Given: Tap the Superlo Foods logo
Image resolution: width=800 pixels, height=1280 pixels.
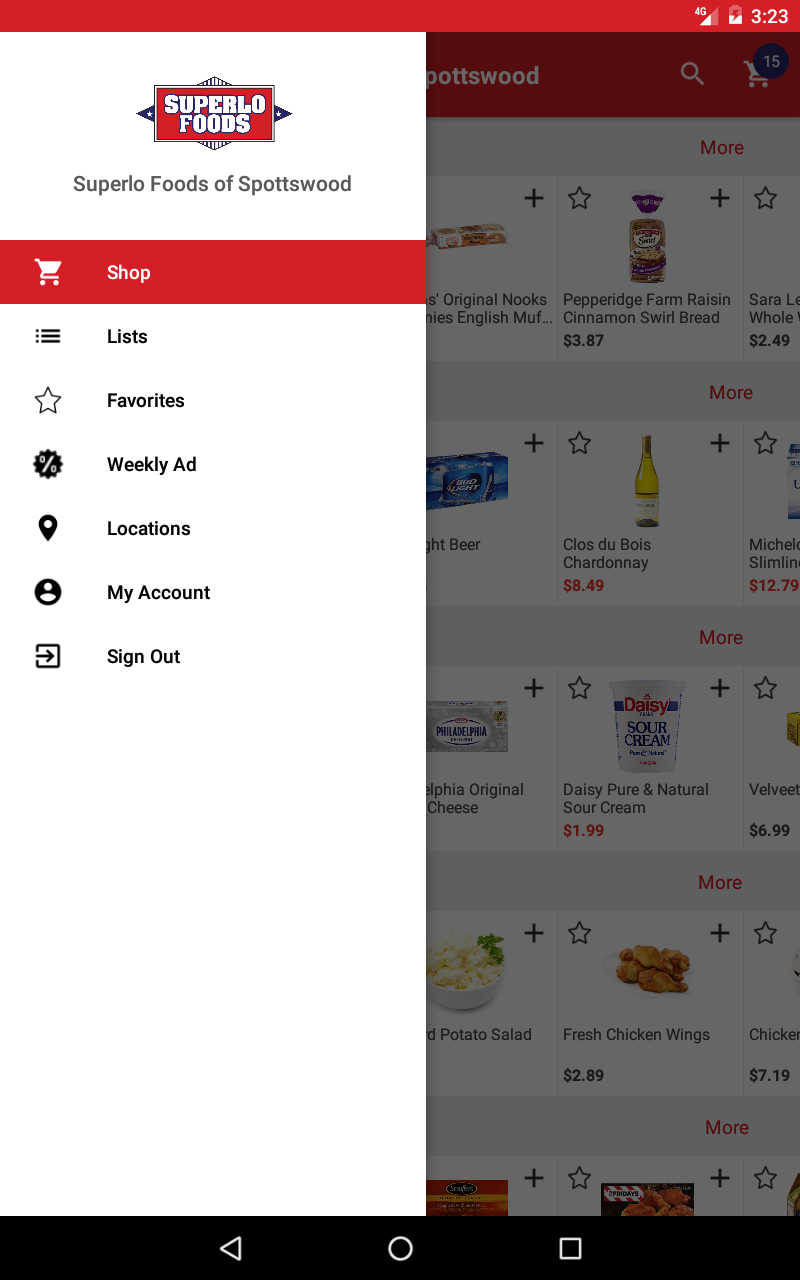Looking at the screenshot, I should [x=213, y=114].
